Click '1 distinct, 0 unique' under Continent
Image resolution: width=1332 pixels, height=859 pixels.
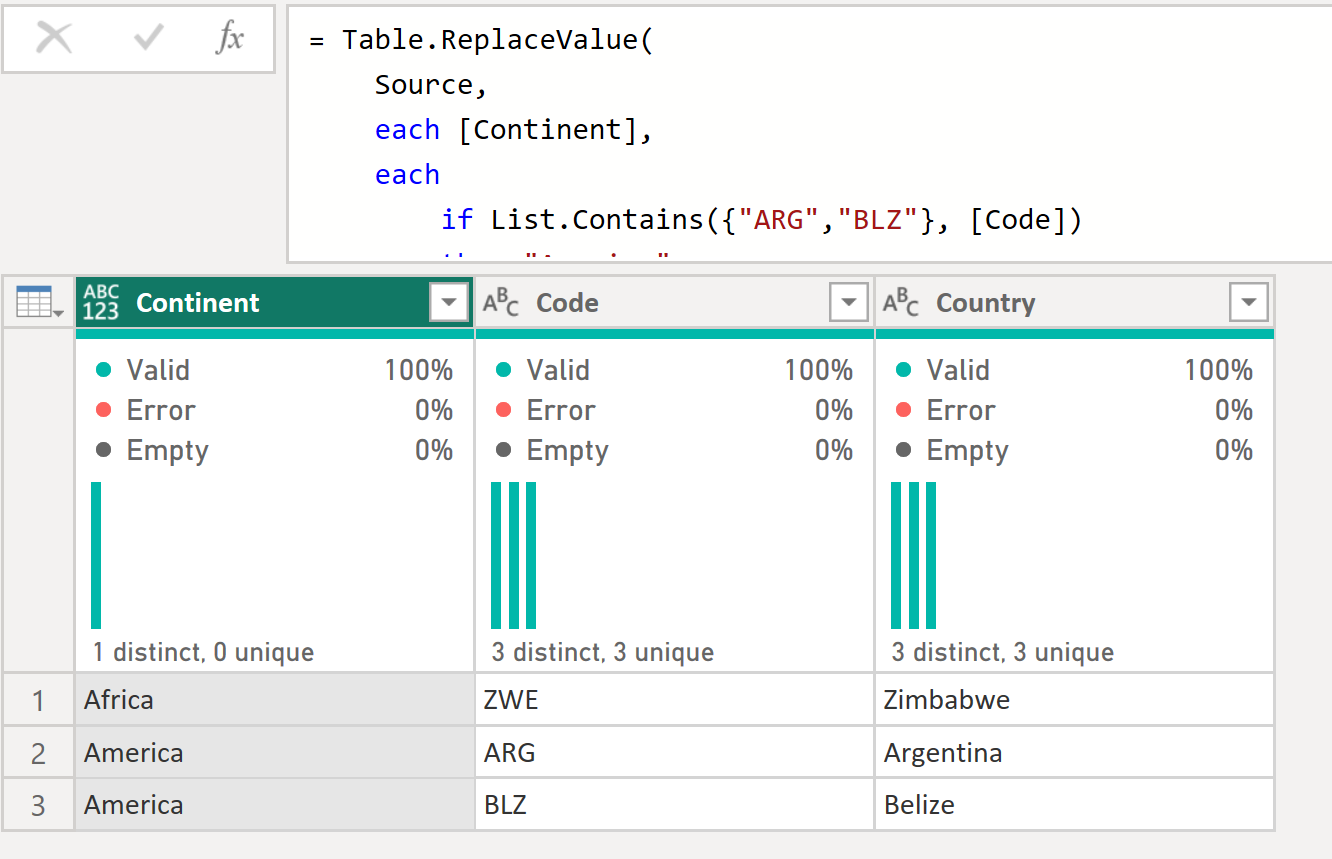coord(204,653)
